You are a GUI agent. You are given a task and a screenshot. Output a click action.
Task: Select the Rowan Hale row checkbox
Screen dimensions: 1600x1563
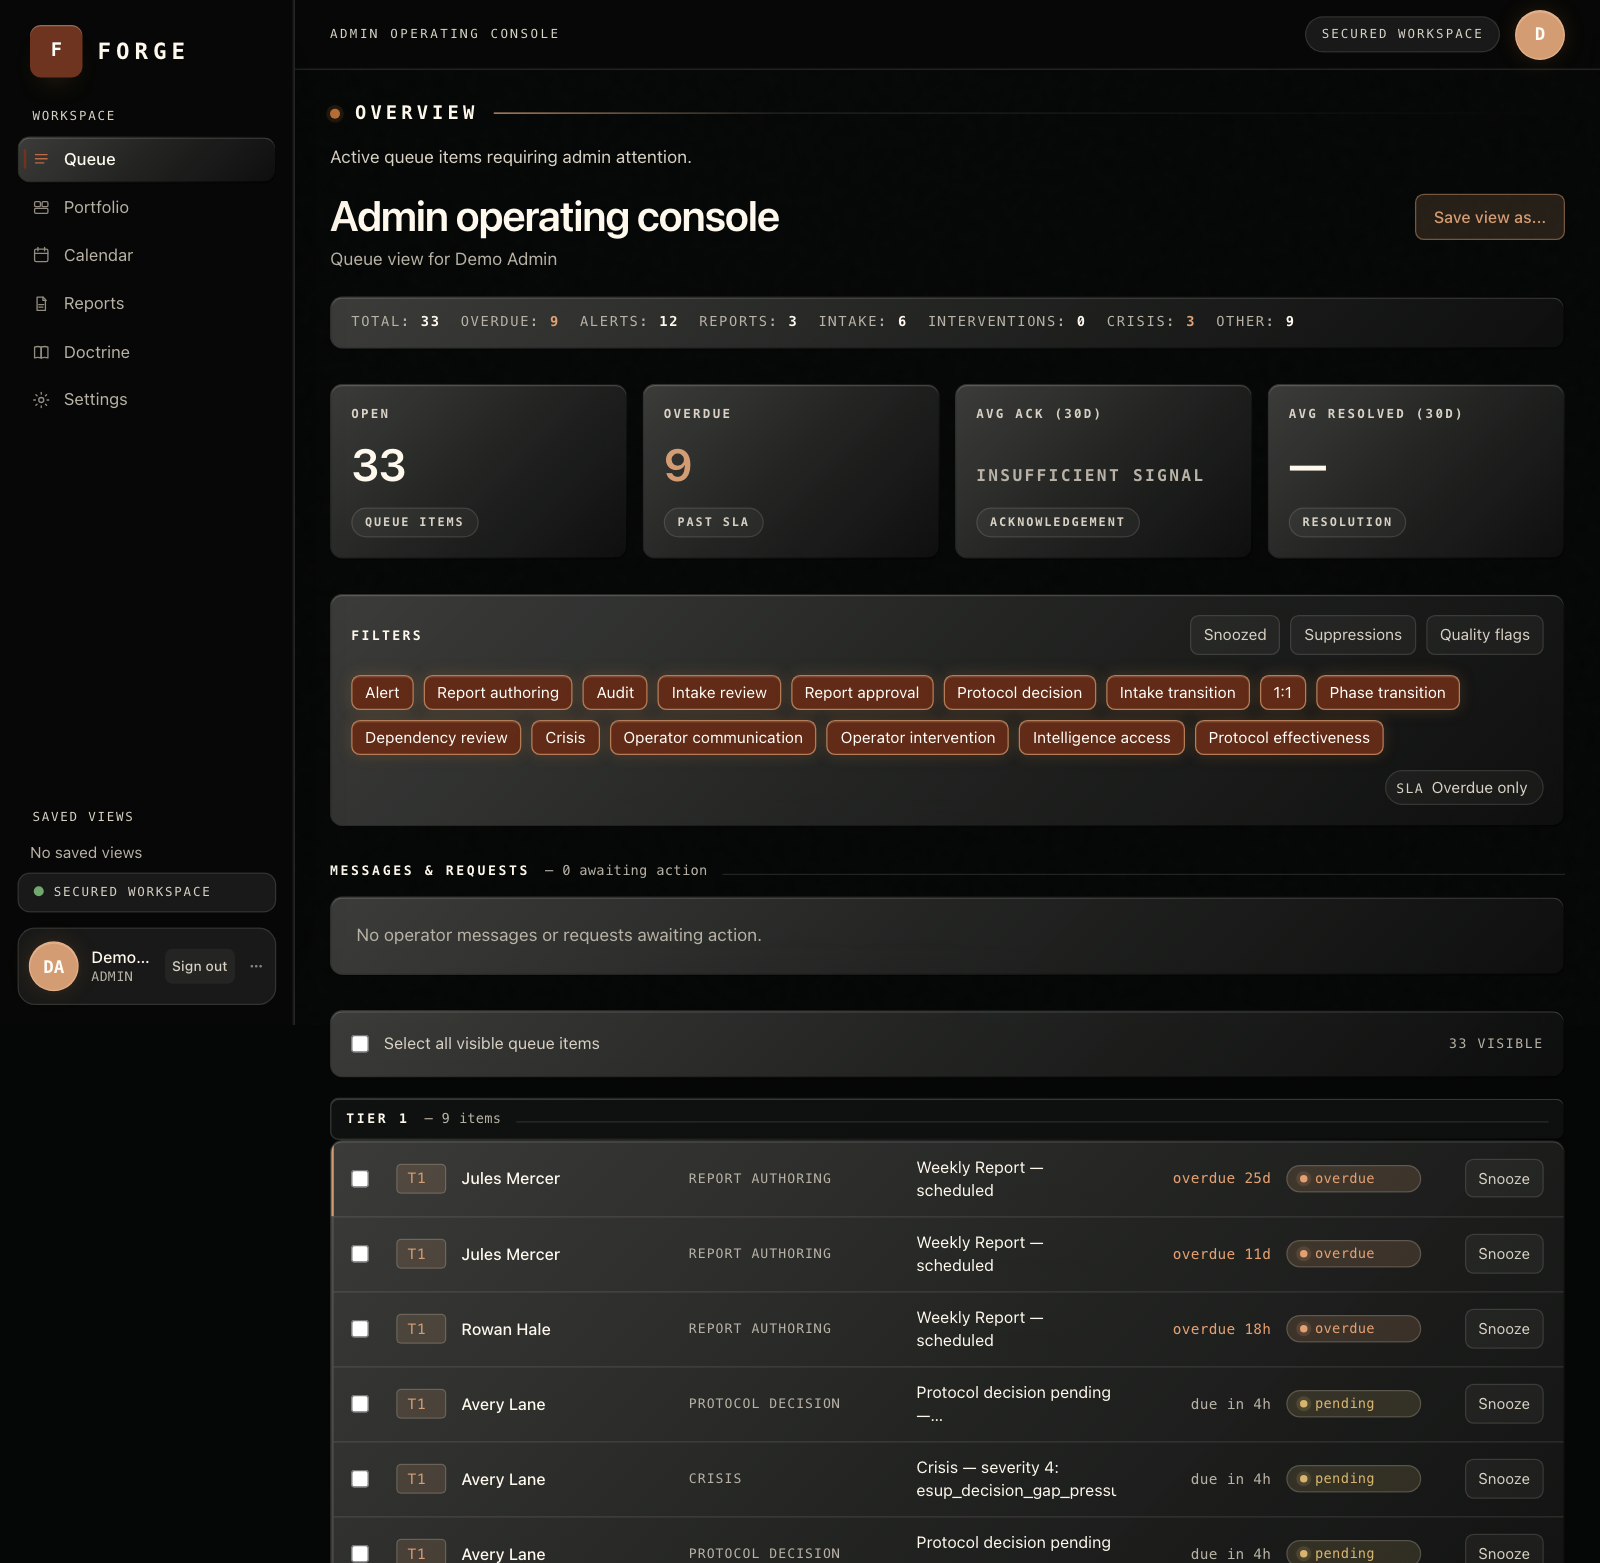pyautogui.click(x=360, y=1329)
